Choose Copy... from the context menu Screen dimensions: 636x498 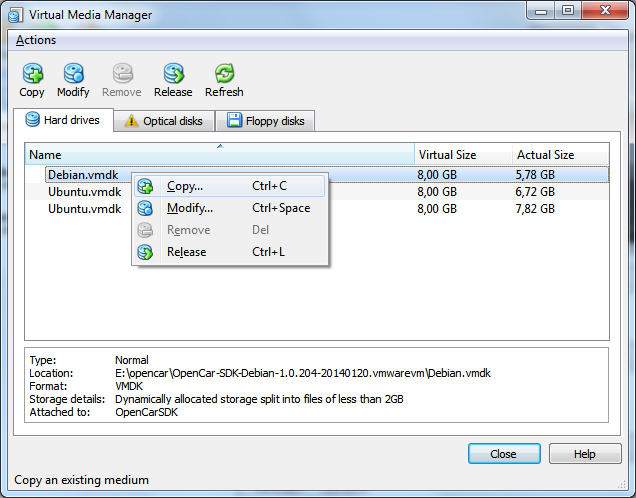[x=230, y=186]
